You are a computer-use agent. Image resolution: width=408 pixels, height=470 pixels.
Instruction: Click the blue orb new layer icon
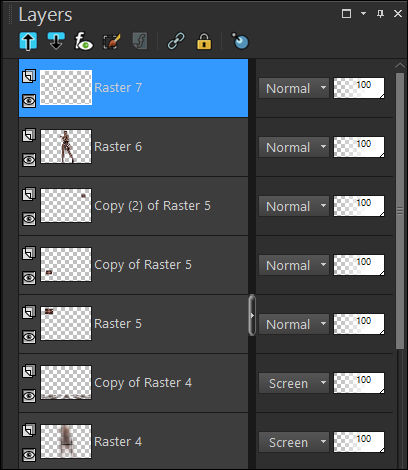coord(240,41)
